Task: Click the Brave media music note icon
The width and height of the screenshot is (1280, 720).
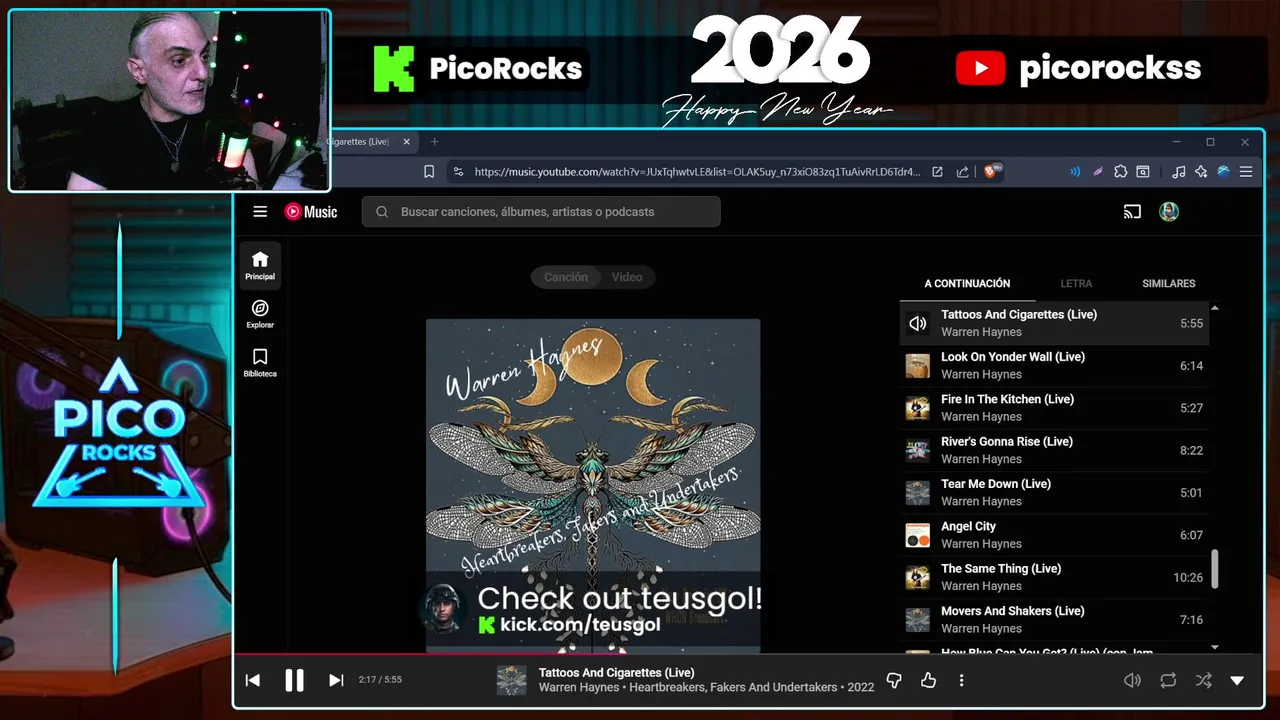Action: [x=1179, y=172]
